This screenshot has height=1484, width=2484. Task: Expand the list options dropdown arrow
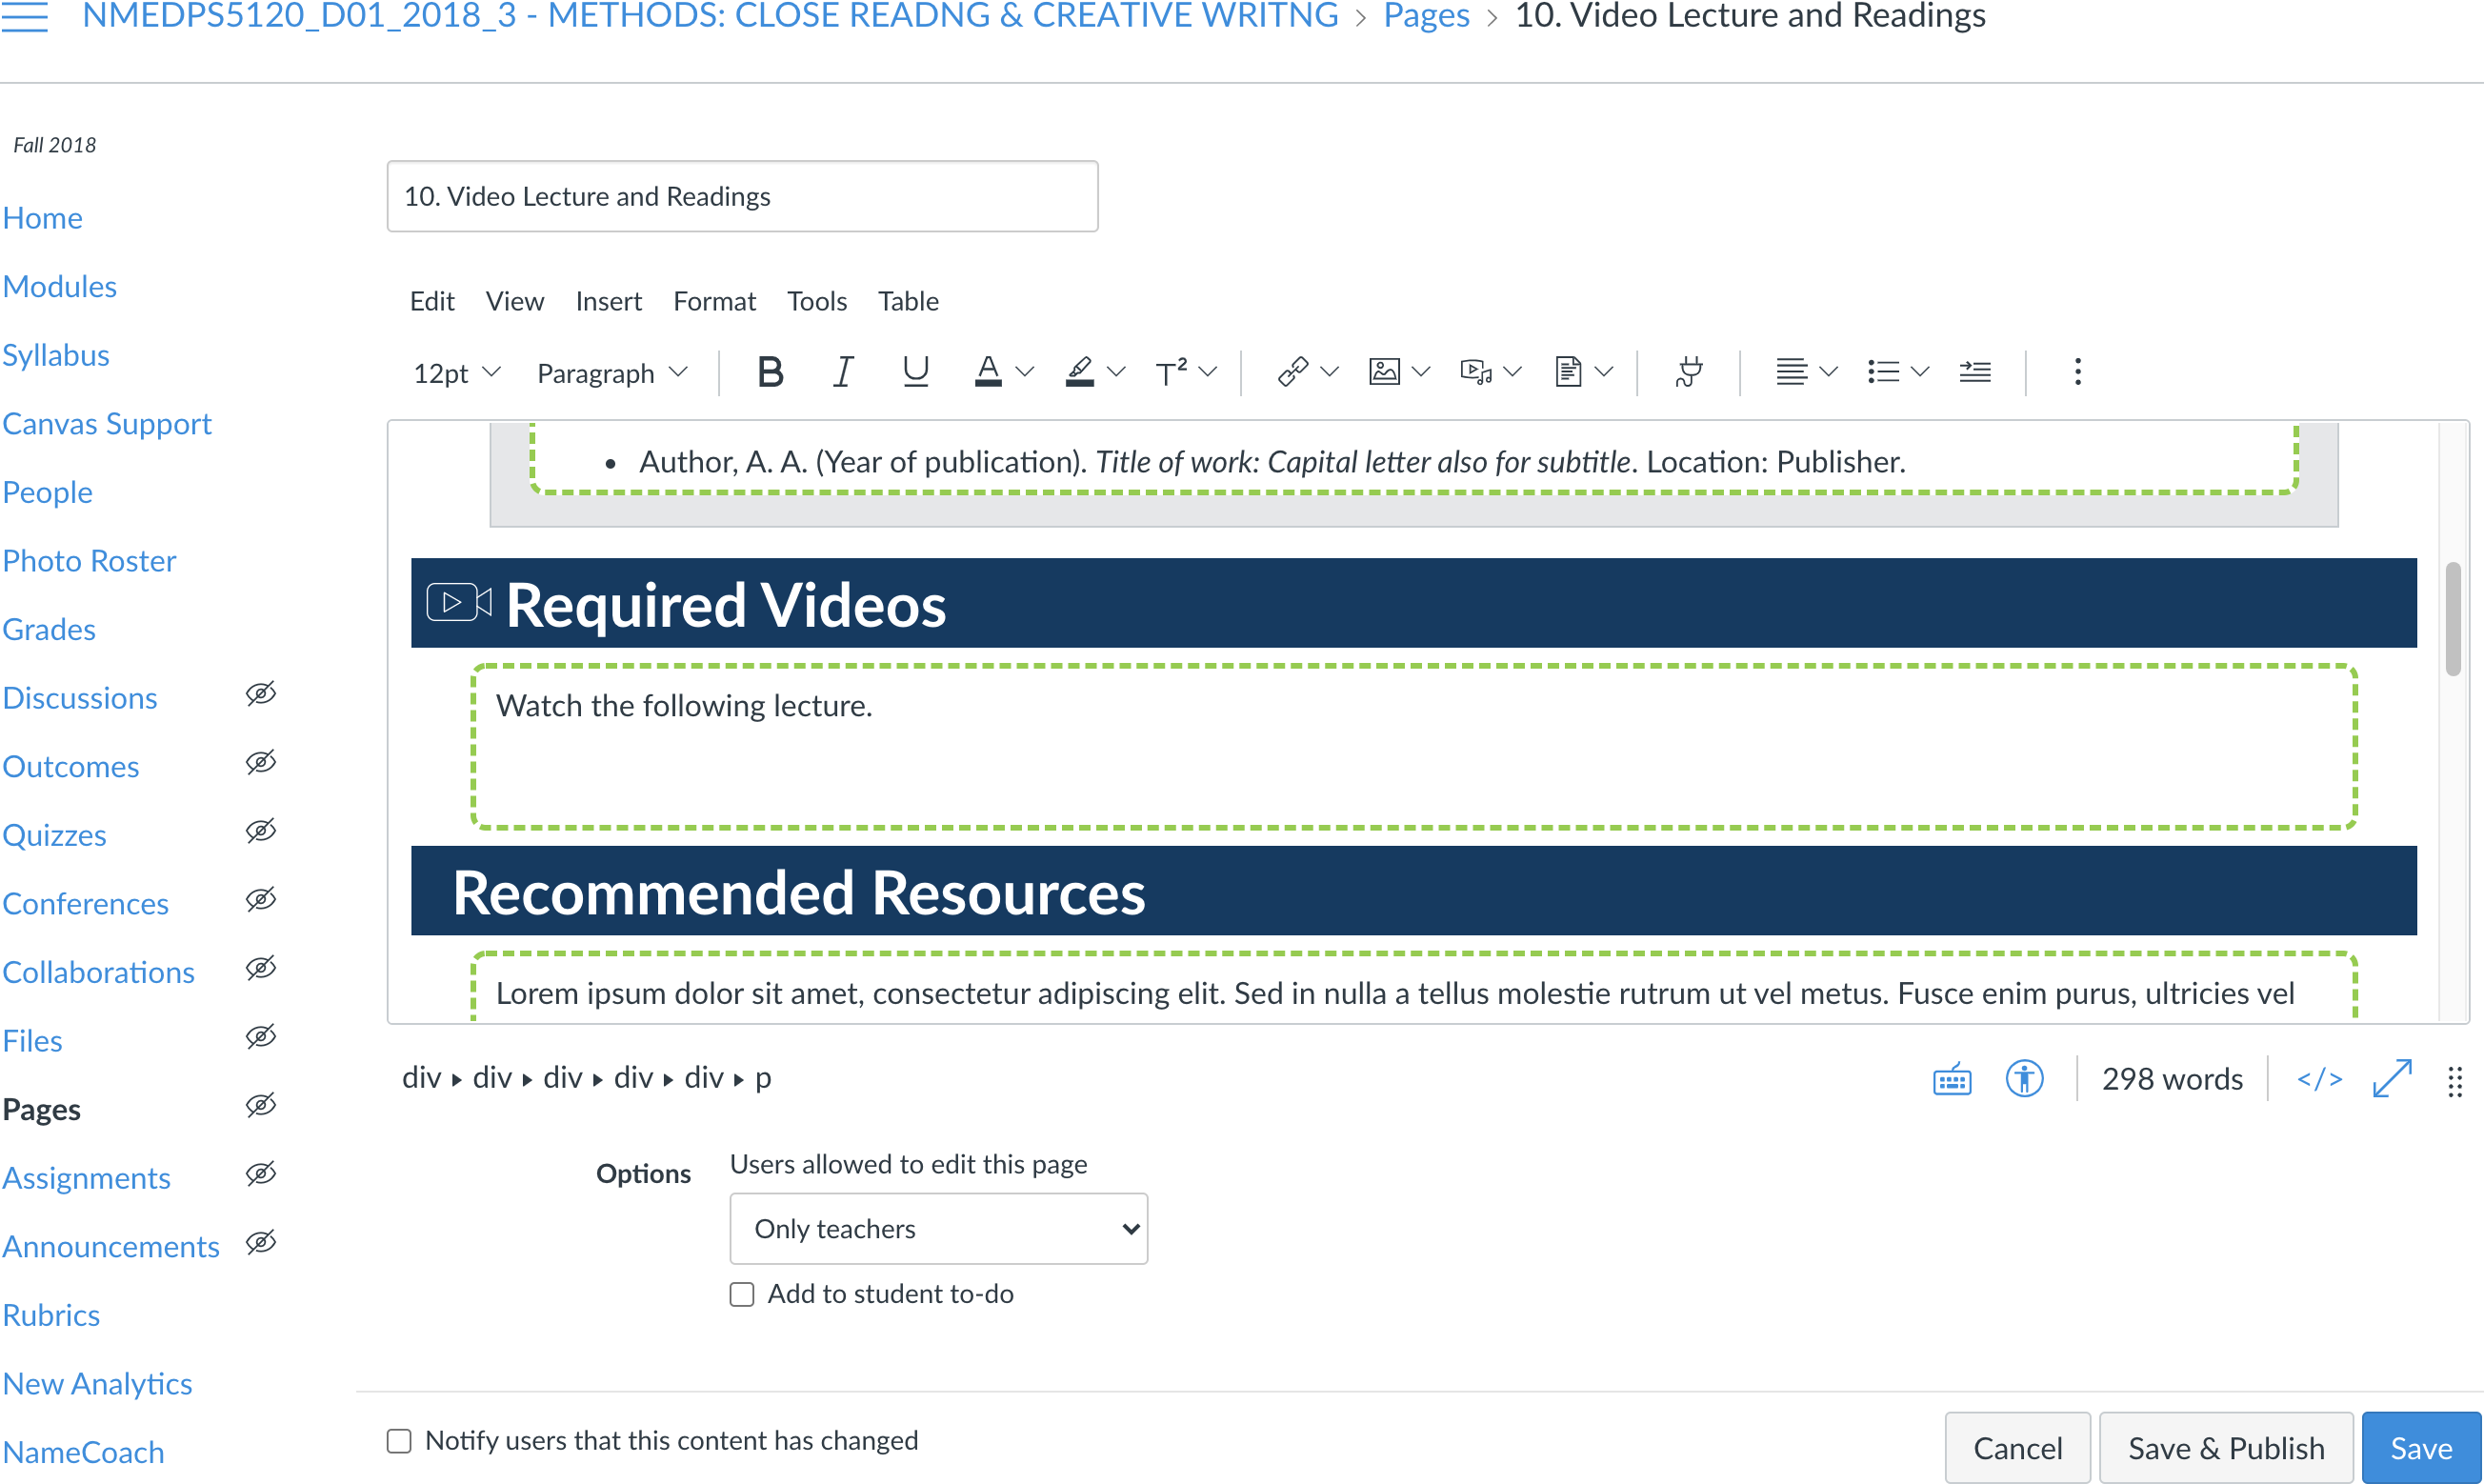[1920, 372]
